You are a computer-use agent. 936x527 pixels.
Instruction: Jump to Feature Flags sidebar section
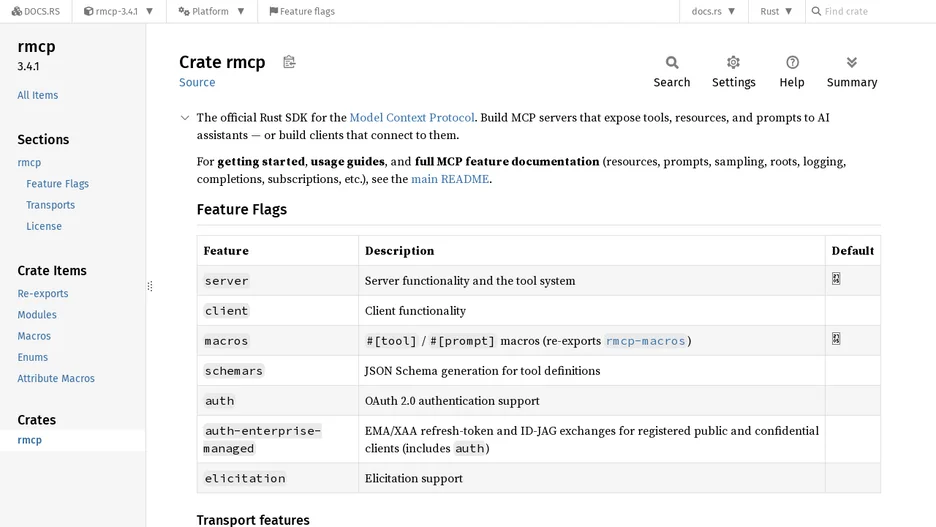[57, 184]
